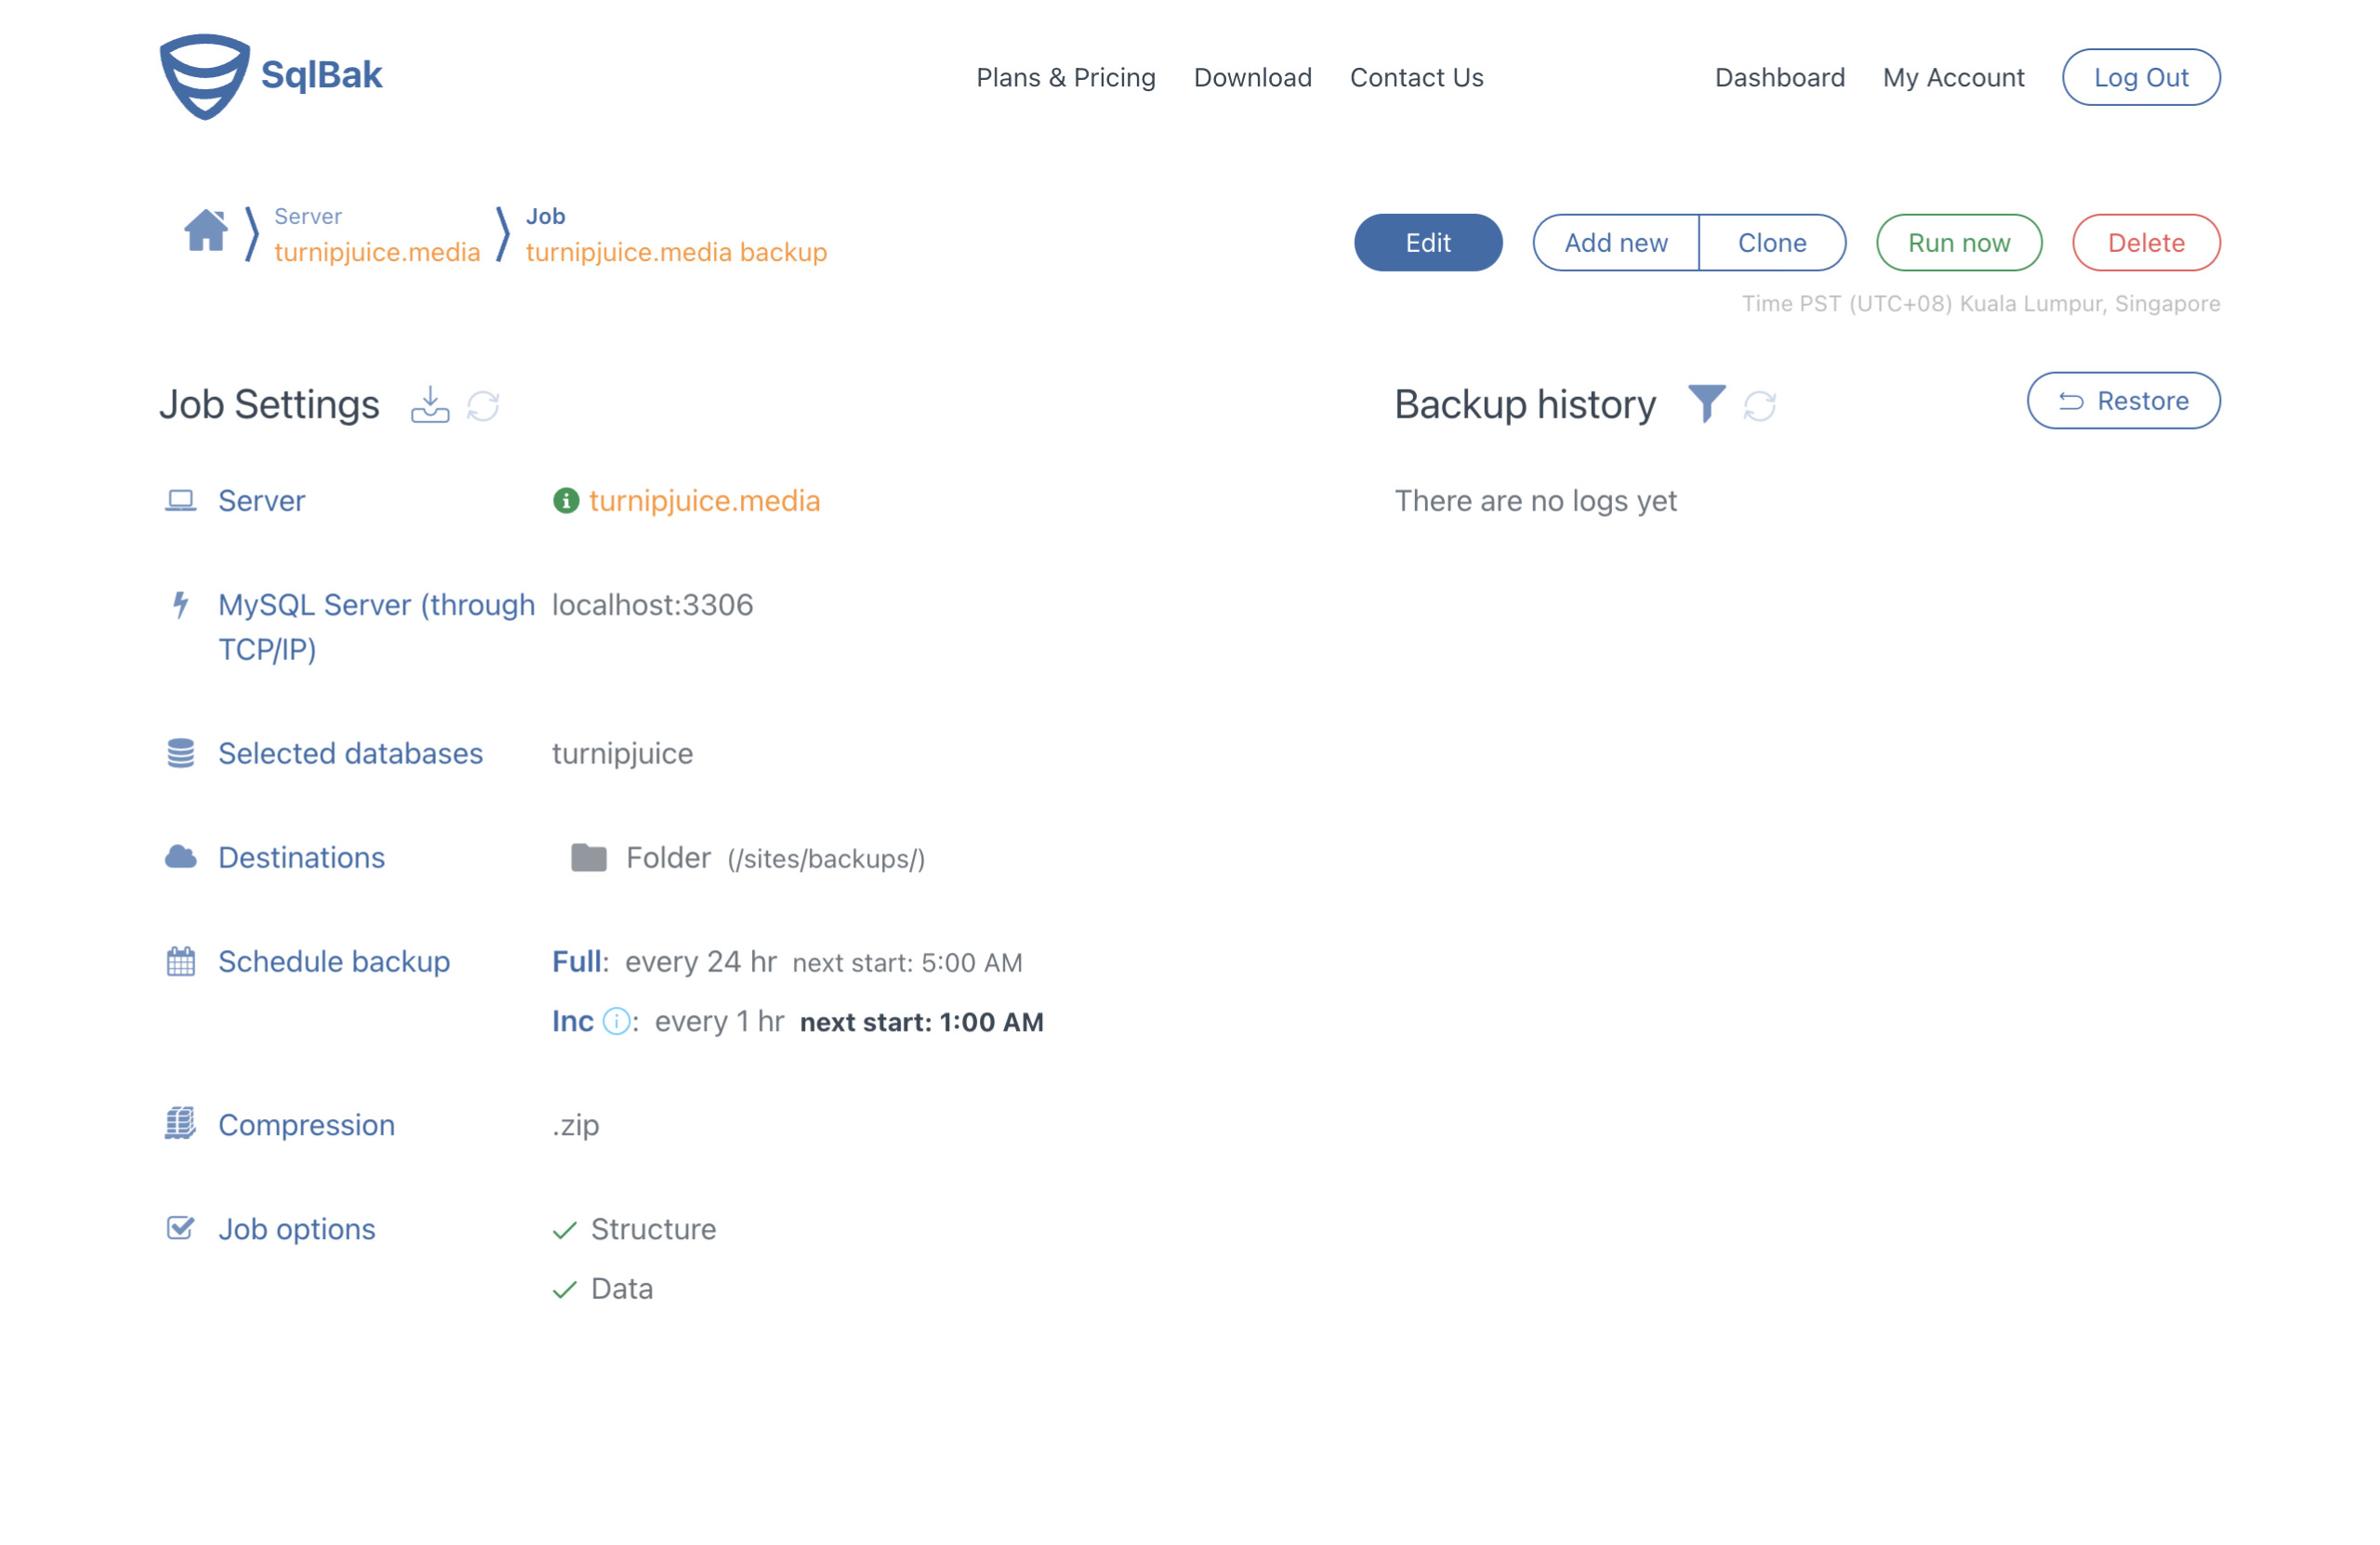Image resolution: width=2380 pixels, height=1545 pixels.
Task: Click the server icon next to Server label
Action: [x=180, y=499]
